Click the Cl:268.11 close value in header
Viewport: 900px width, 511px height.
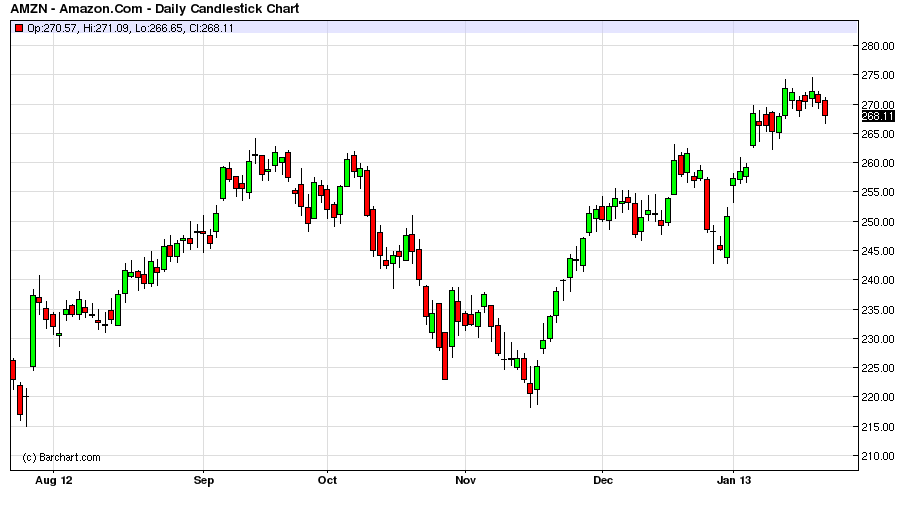pos(212,28)
